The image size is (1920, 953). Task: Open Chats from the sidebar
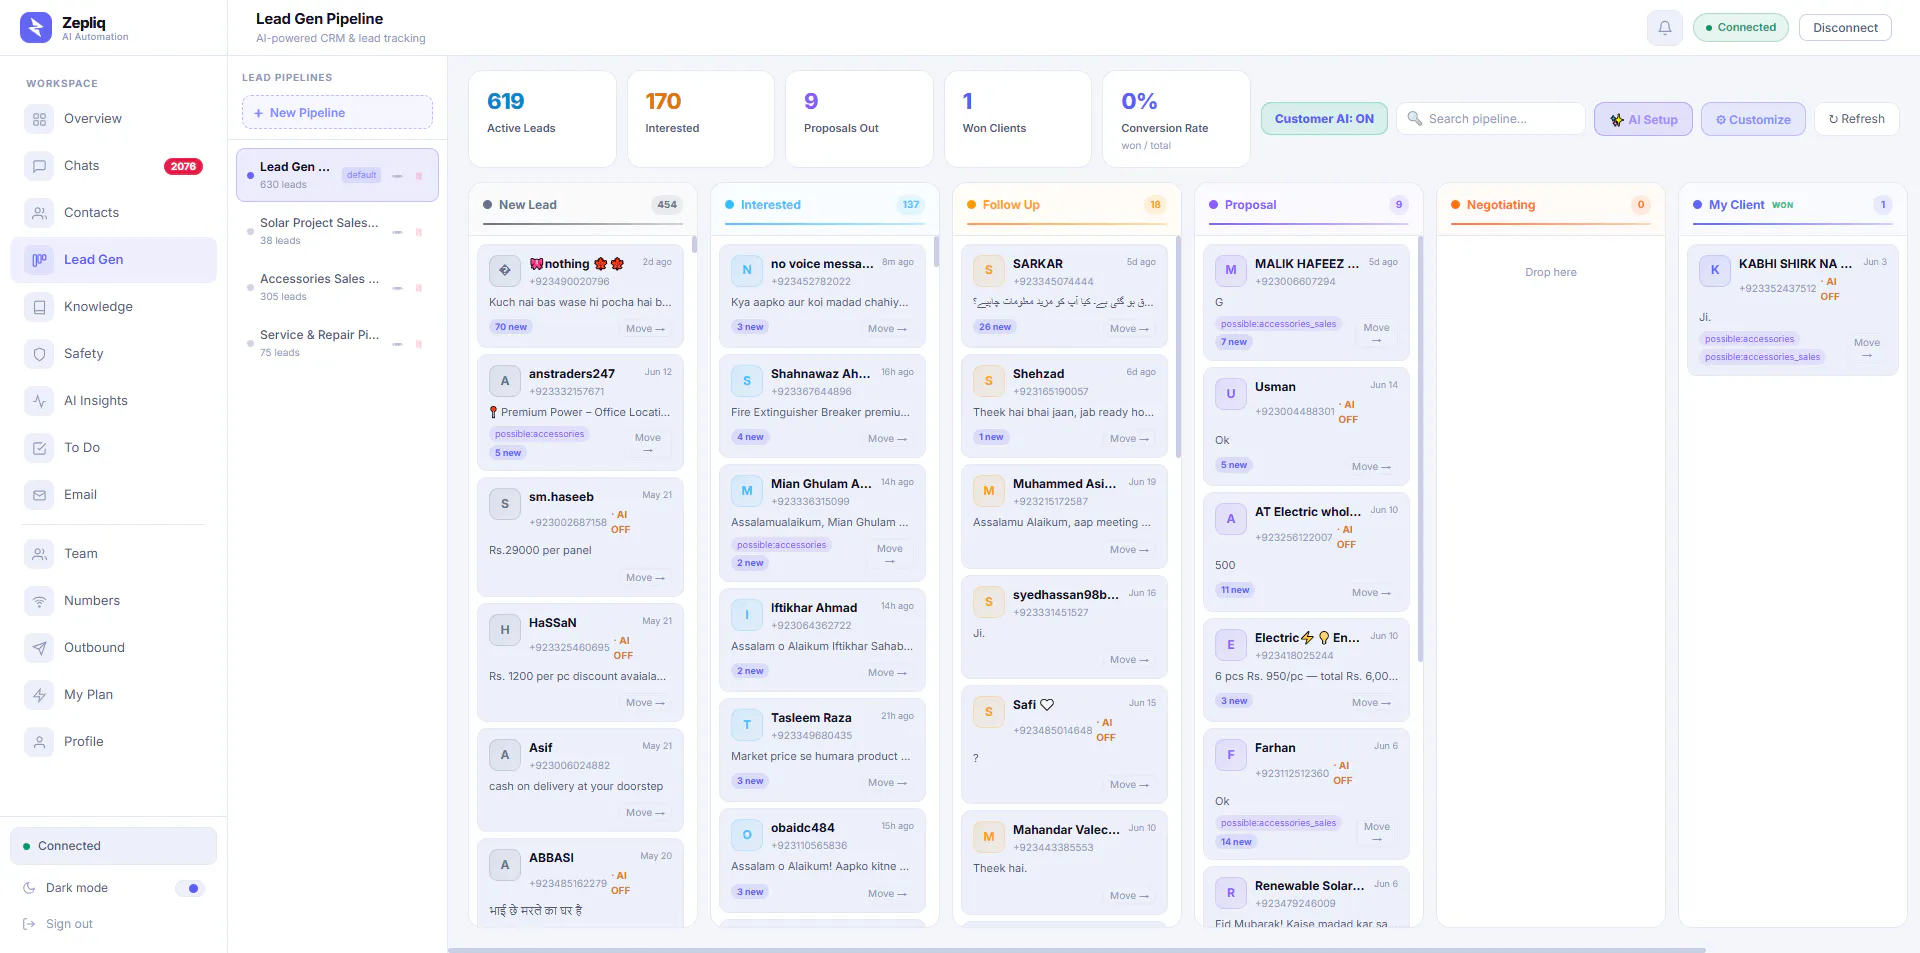pyautogui.click(x=113, y=166)
